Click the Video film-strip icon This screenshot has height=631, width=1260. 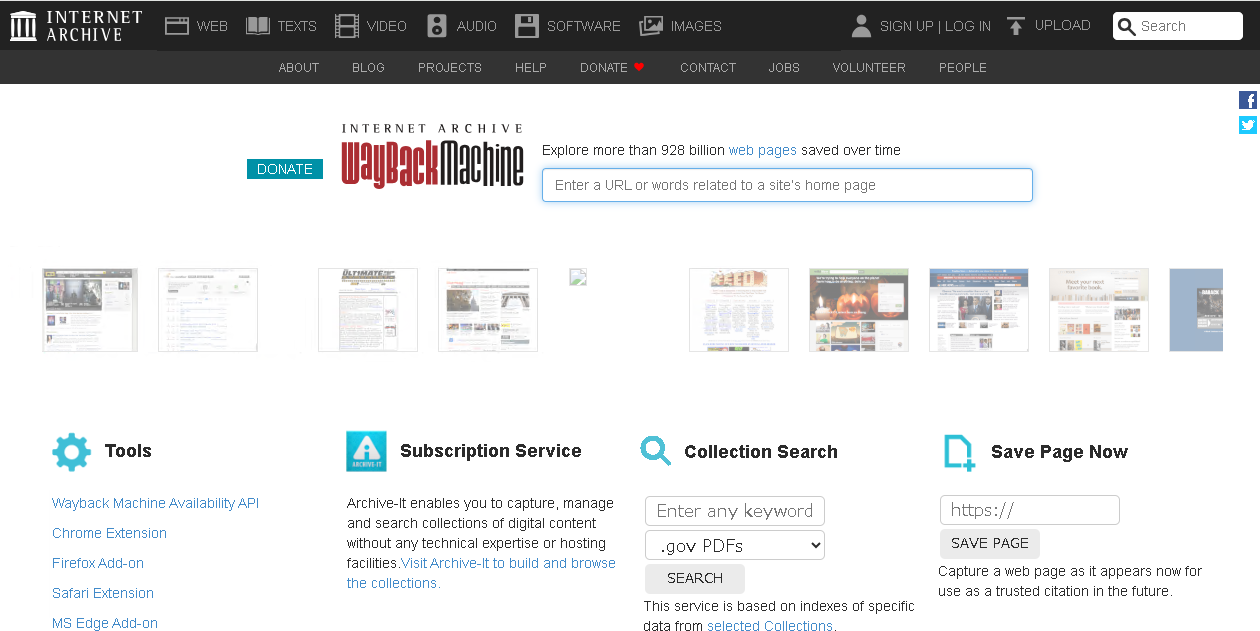pyautogui.click(x=347, y=26)
